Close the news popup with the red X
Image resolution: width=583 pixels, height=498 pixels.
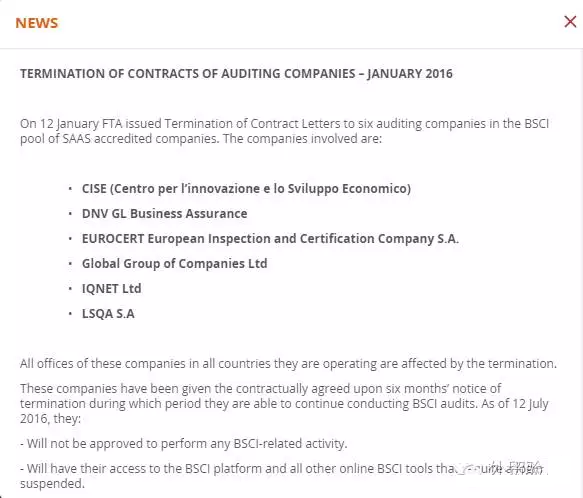pyautogui.click(x=570, y=22)
